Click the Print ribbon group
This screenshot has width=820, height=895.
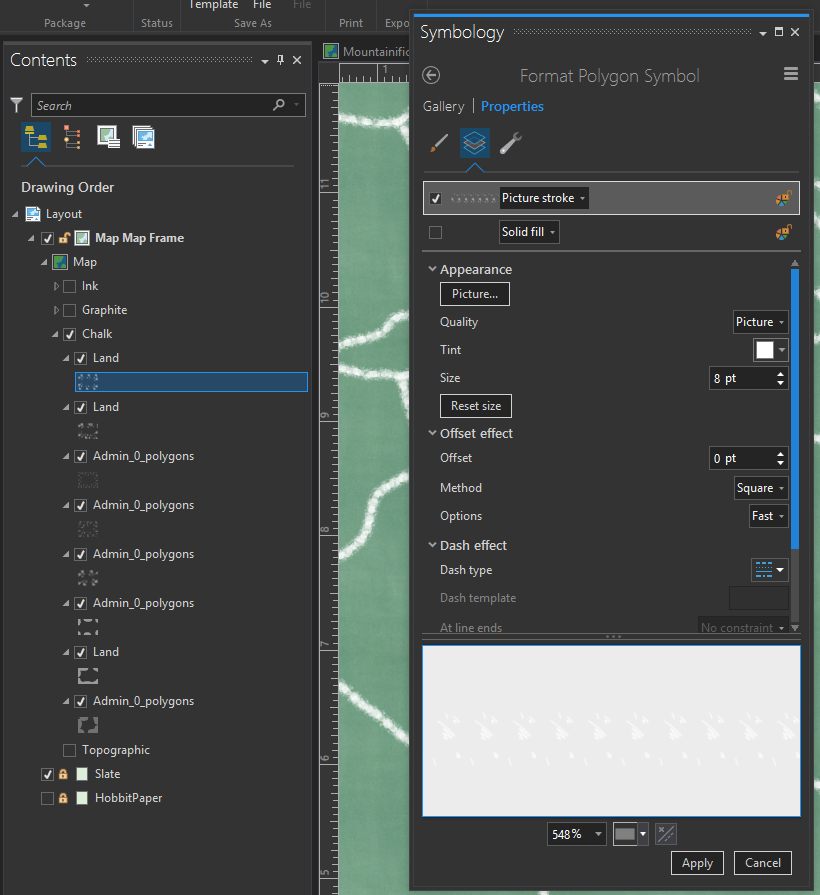click(350, 23)
